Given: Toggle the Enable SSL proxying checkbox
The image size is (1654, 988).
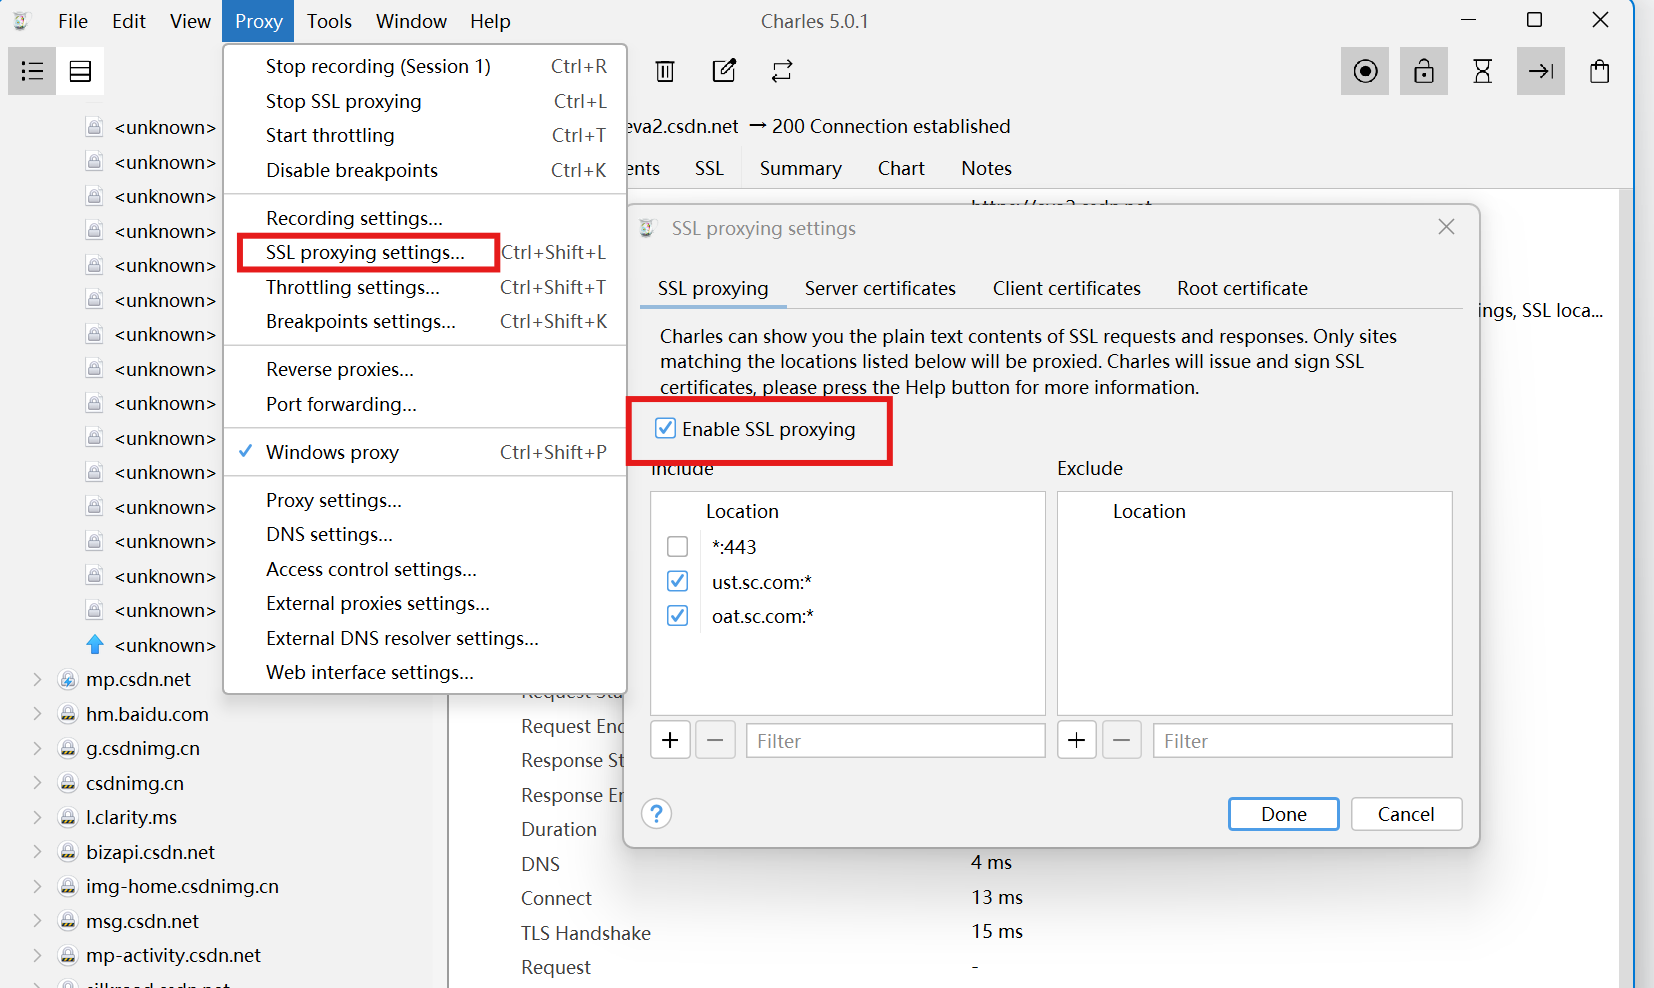Looking at the screenshot, I should [665, 429].
